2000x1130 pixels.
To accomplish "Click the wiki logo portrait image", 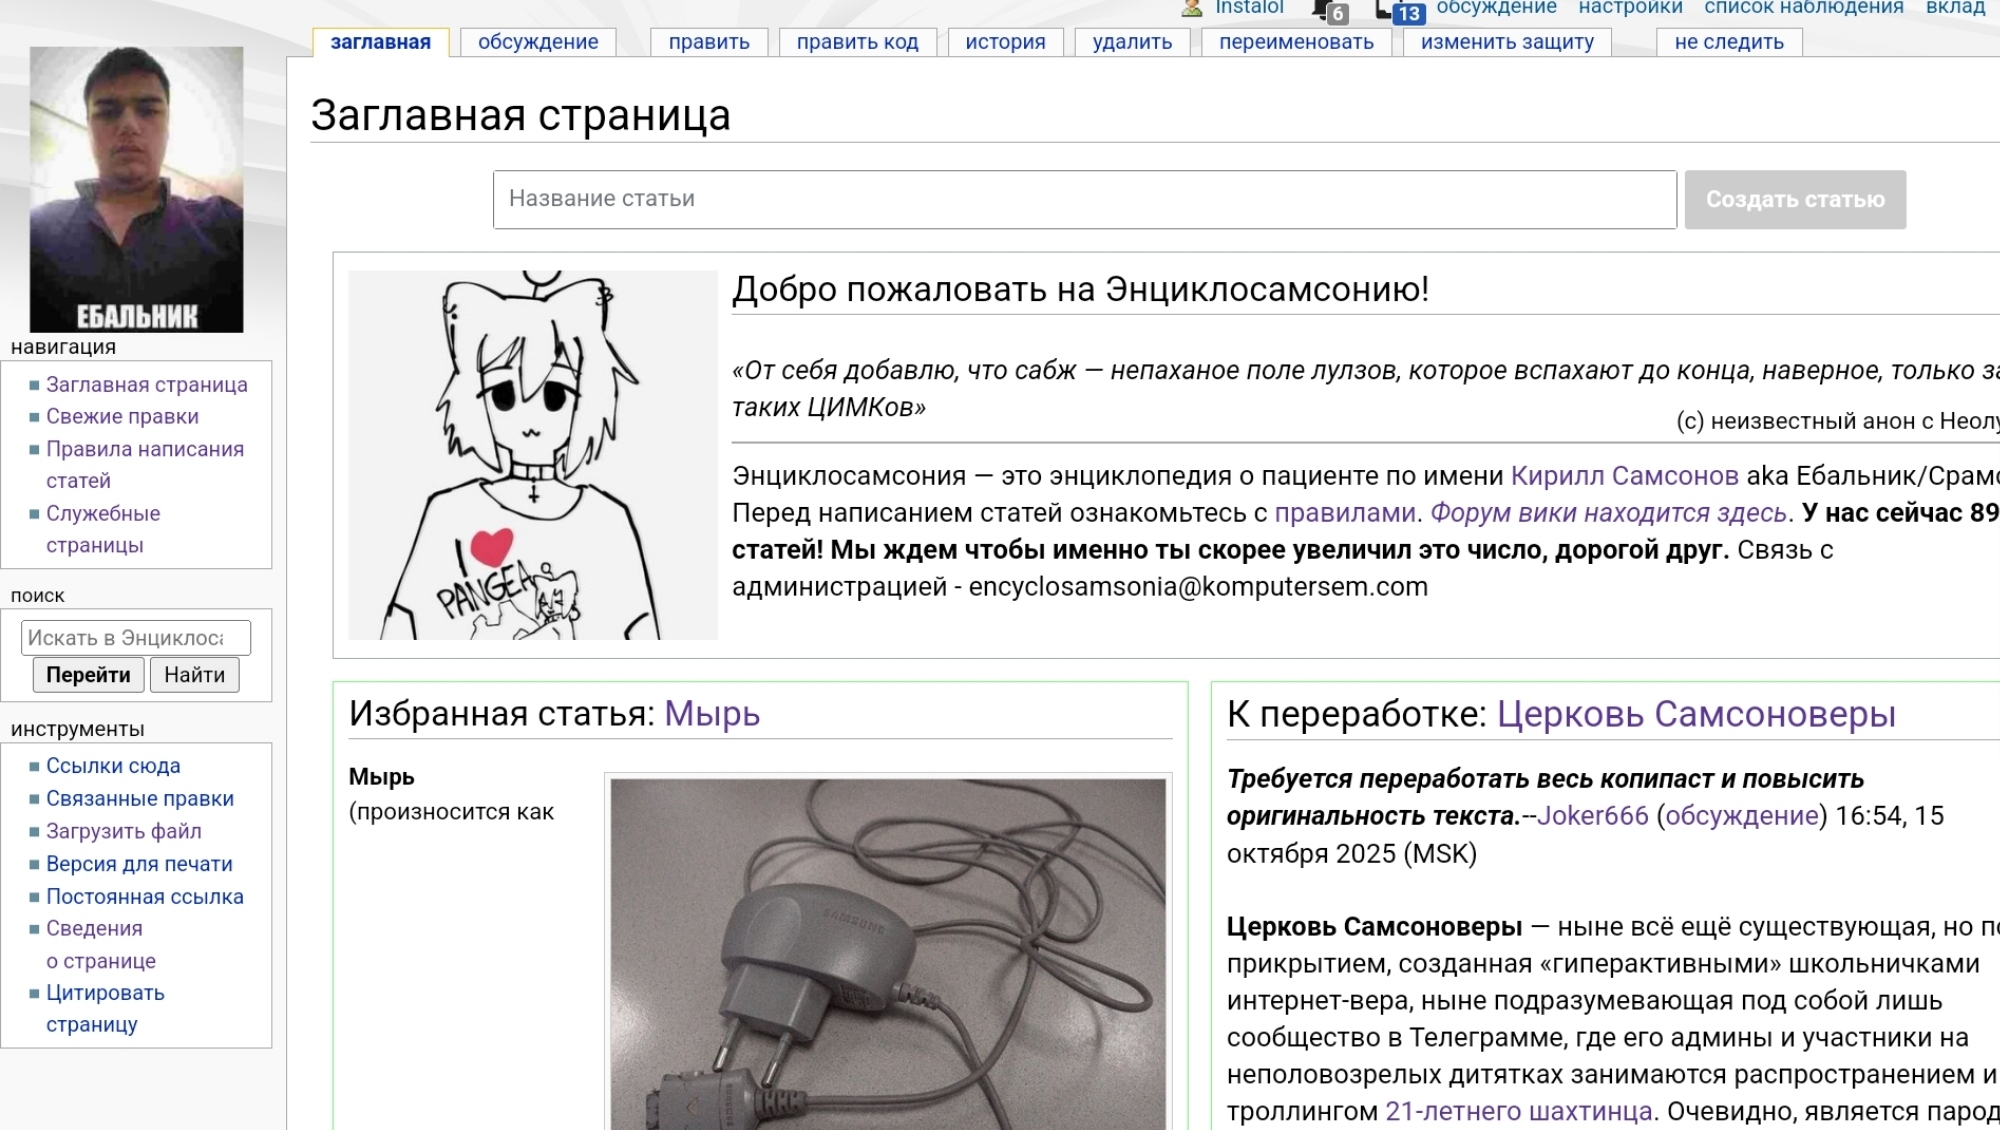I will (136, 189).
